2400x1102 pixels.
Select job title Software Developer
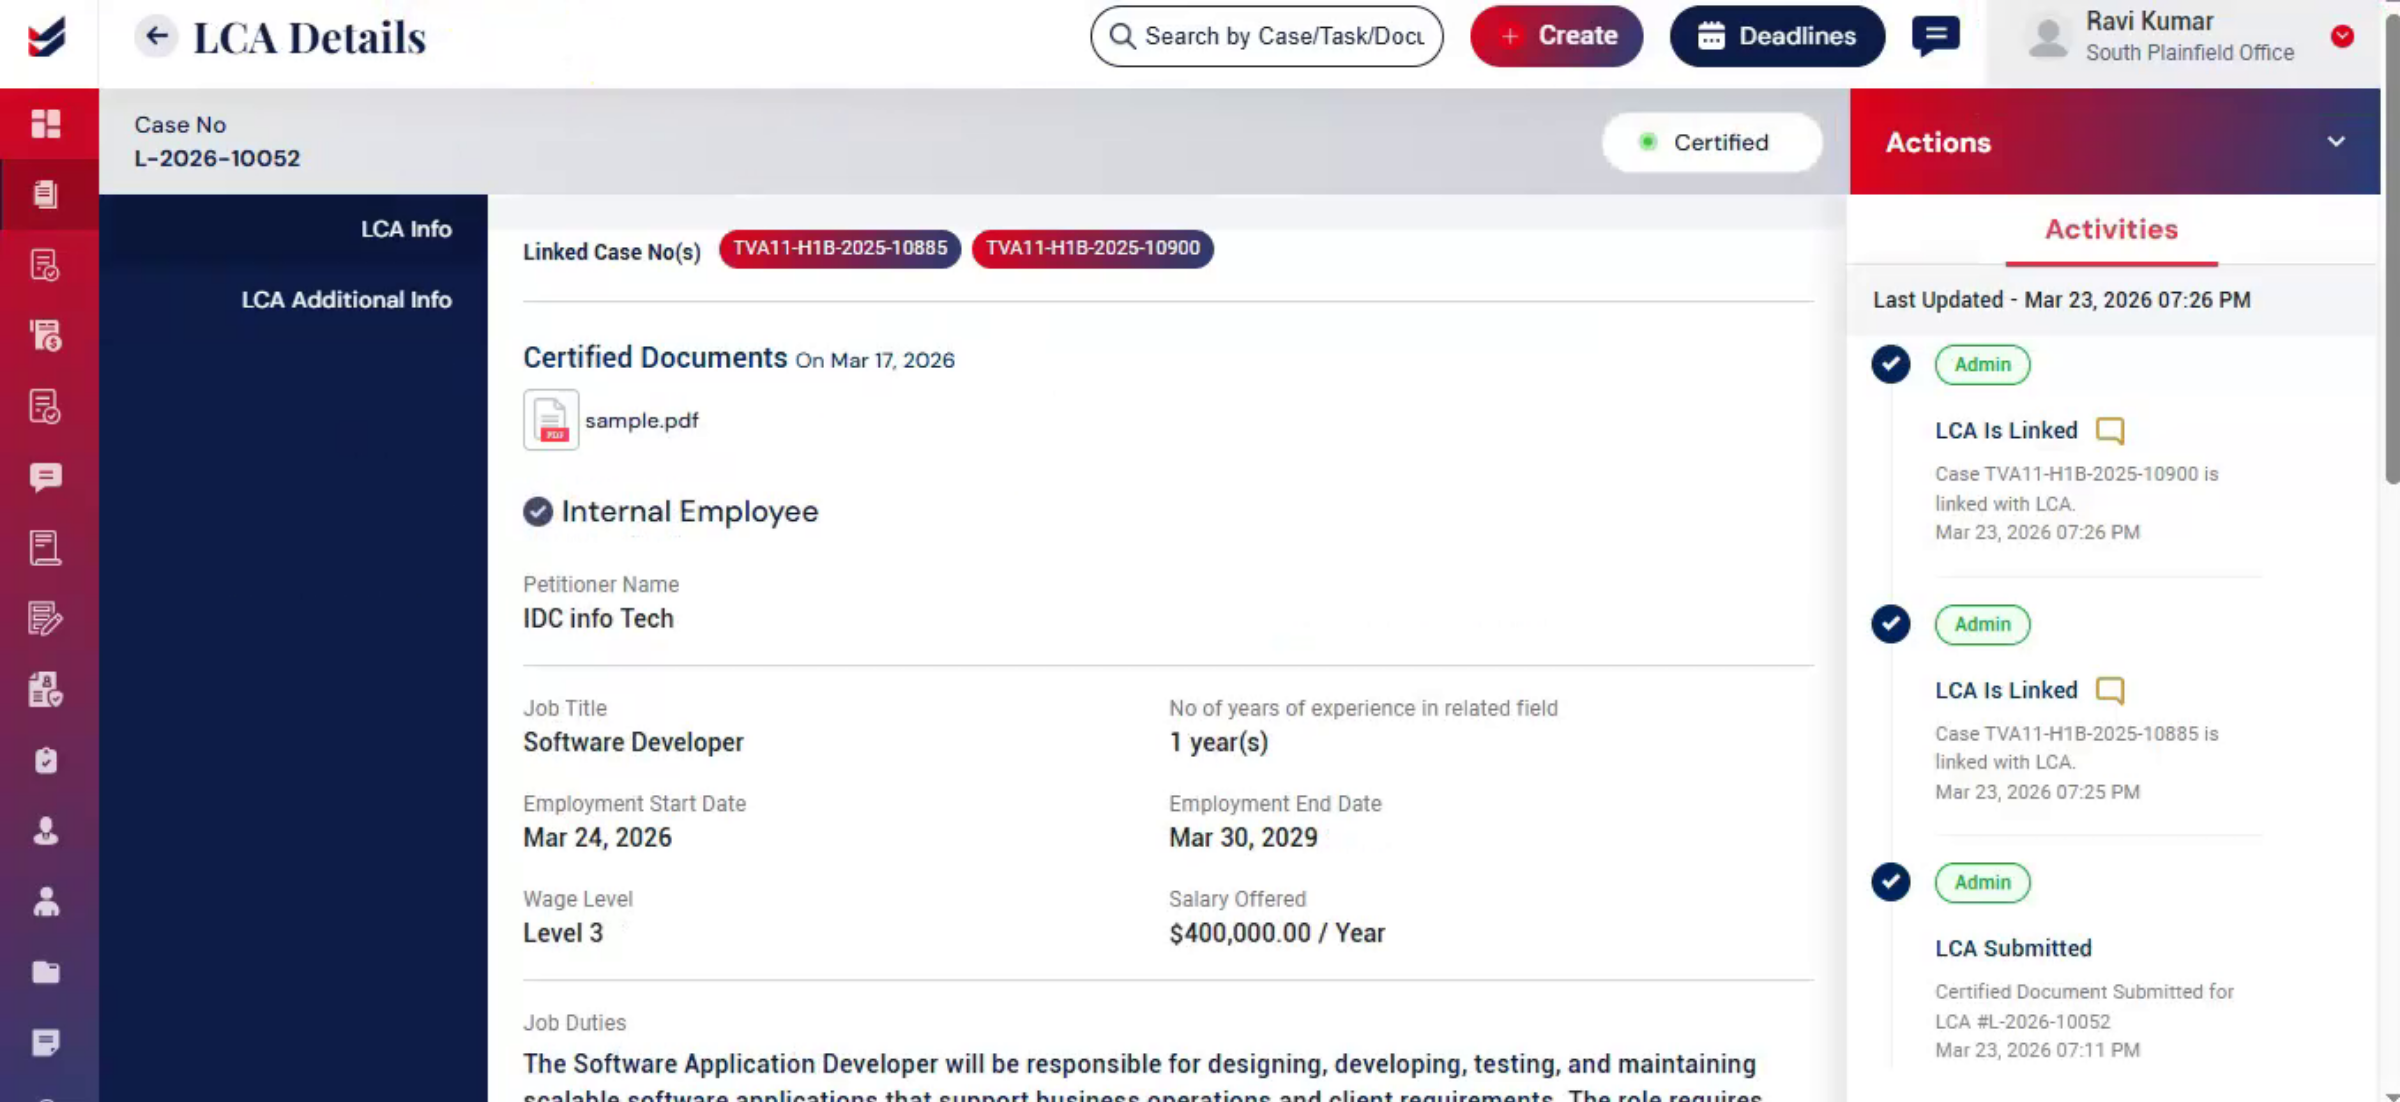[x=633, y=743]
